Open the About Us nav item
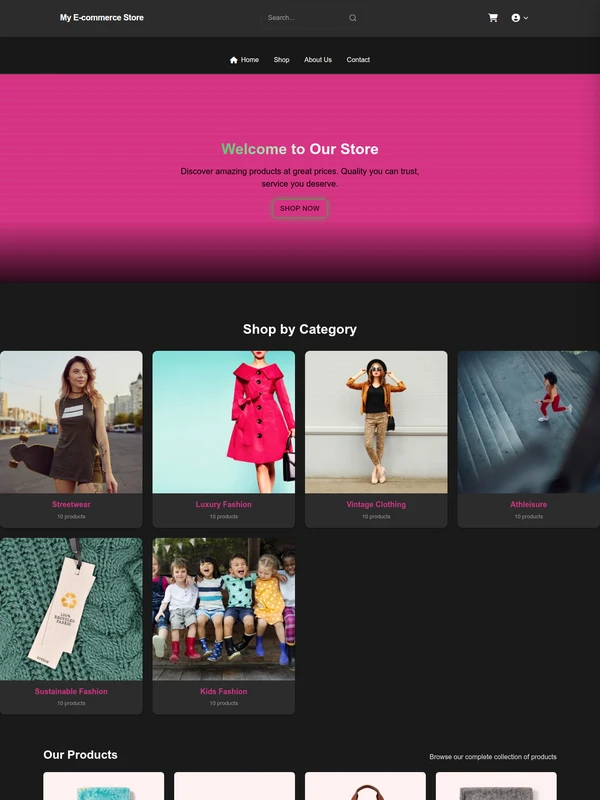600x800 pixels. [318, 60]
